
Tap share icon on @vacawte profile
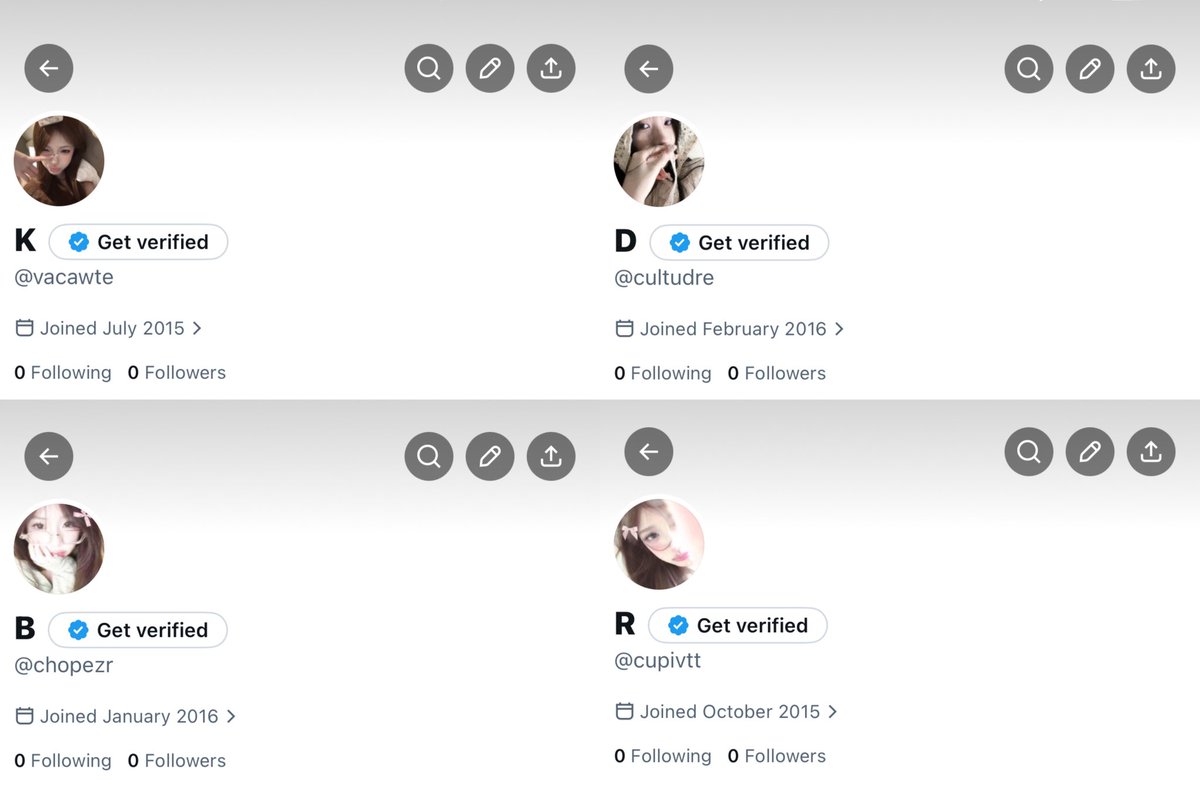pyautogui.click(x=551, y=68)
